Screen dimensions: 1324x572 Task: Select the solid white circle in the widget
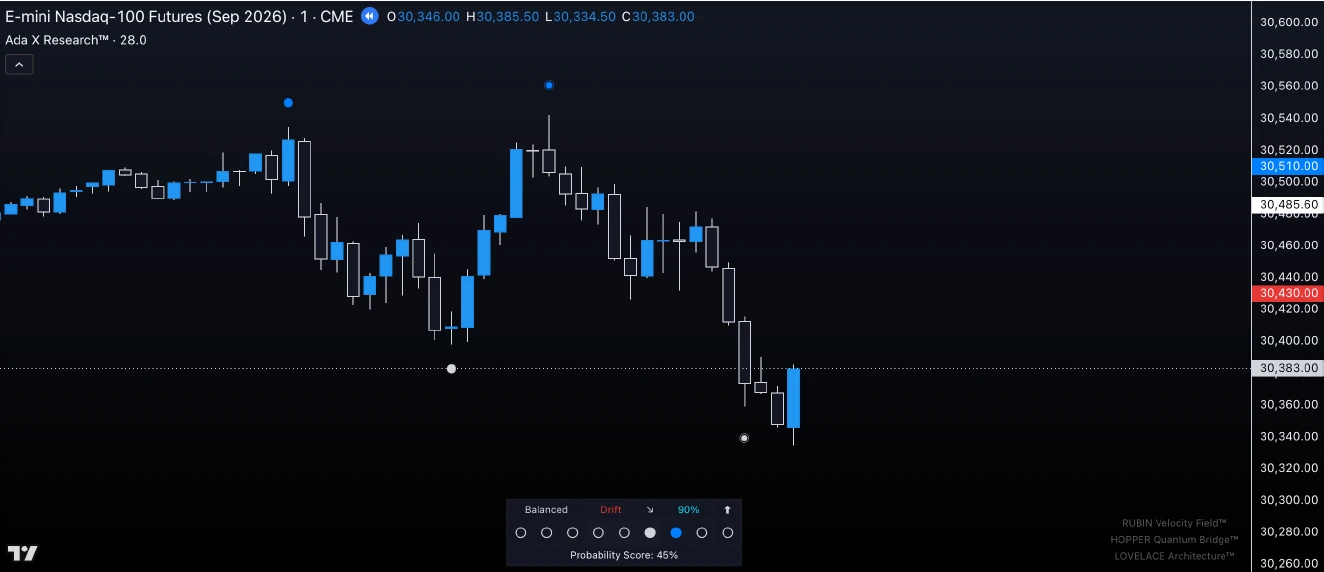click(x=650, y=533)
